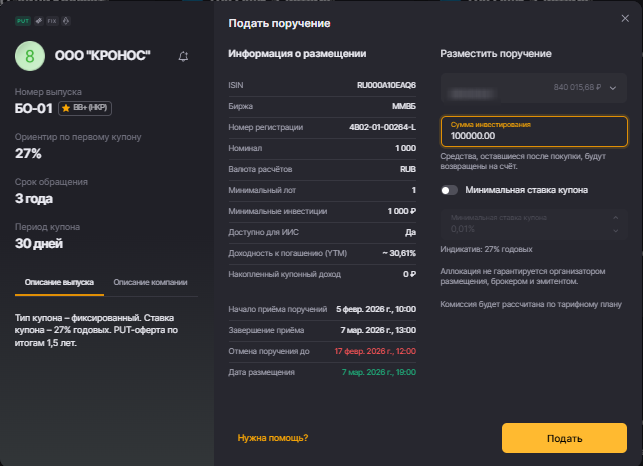This screenshot has width=643, height=466.
Task: Click the registration number 4B02-01-00264-L
Action: (382, 127)
